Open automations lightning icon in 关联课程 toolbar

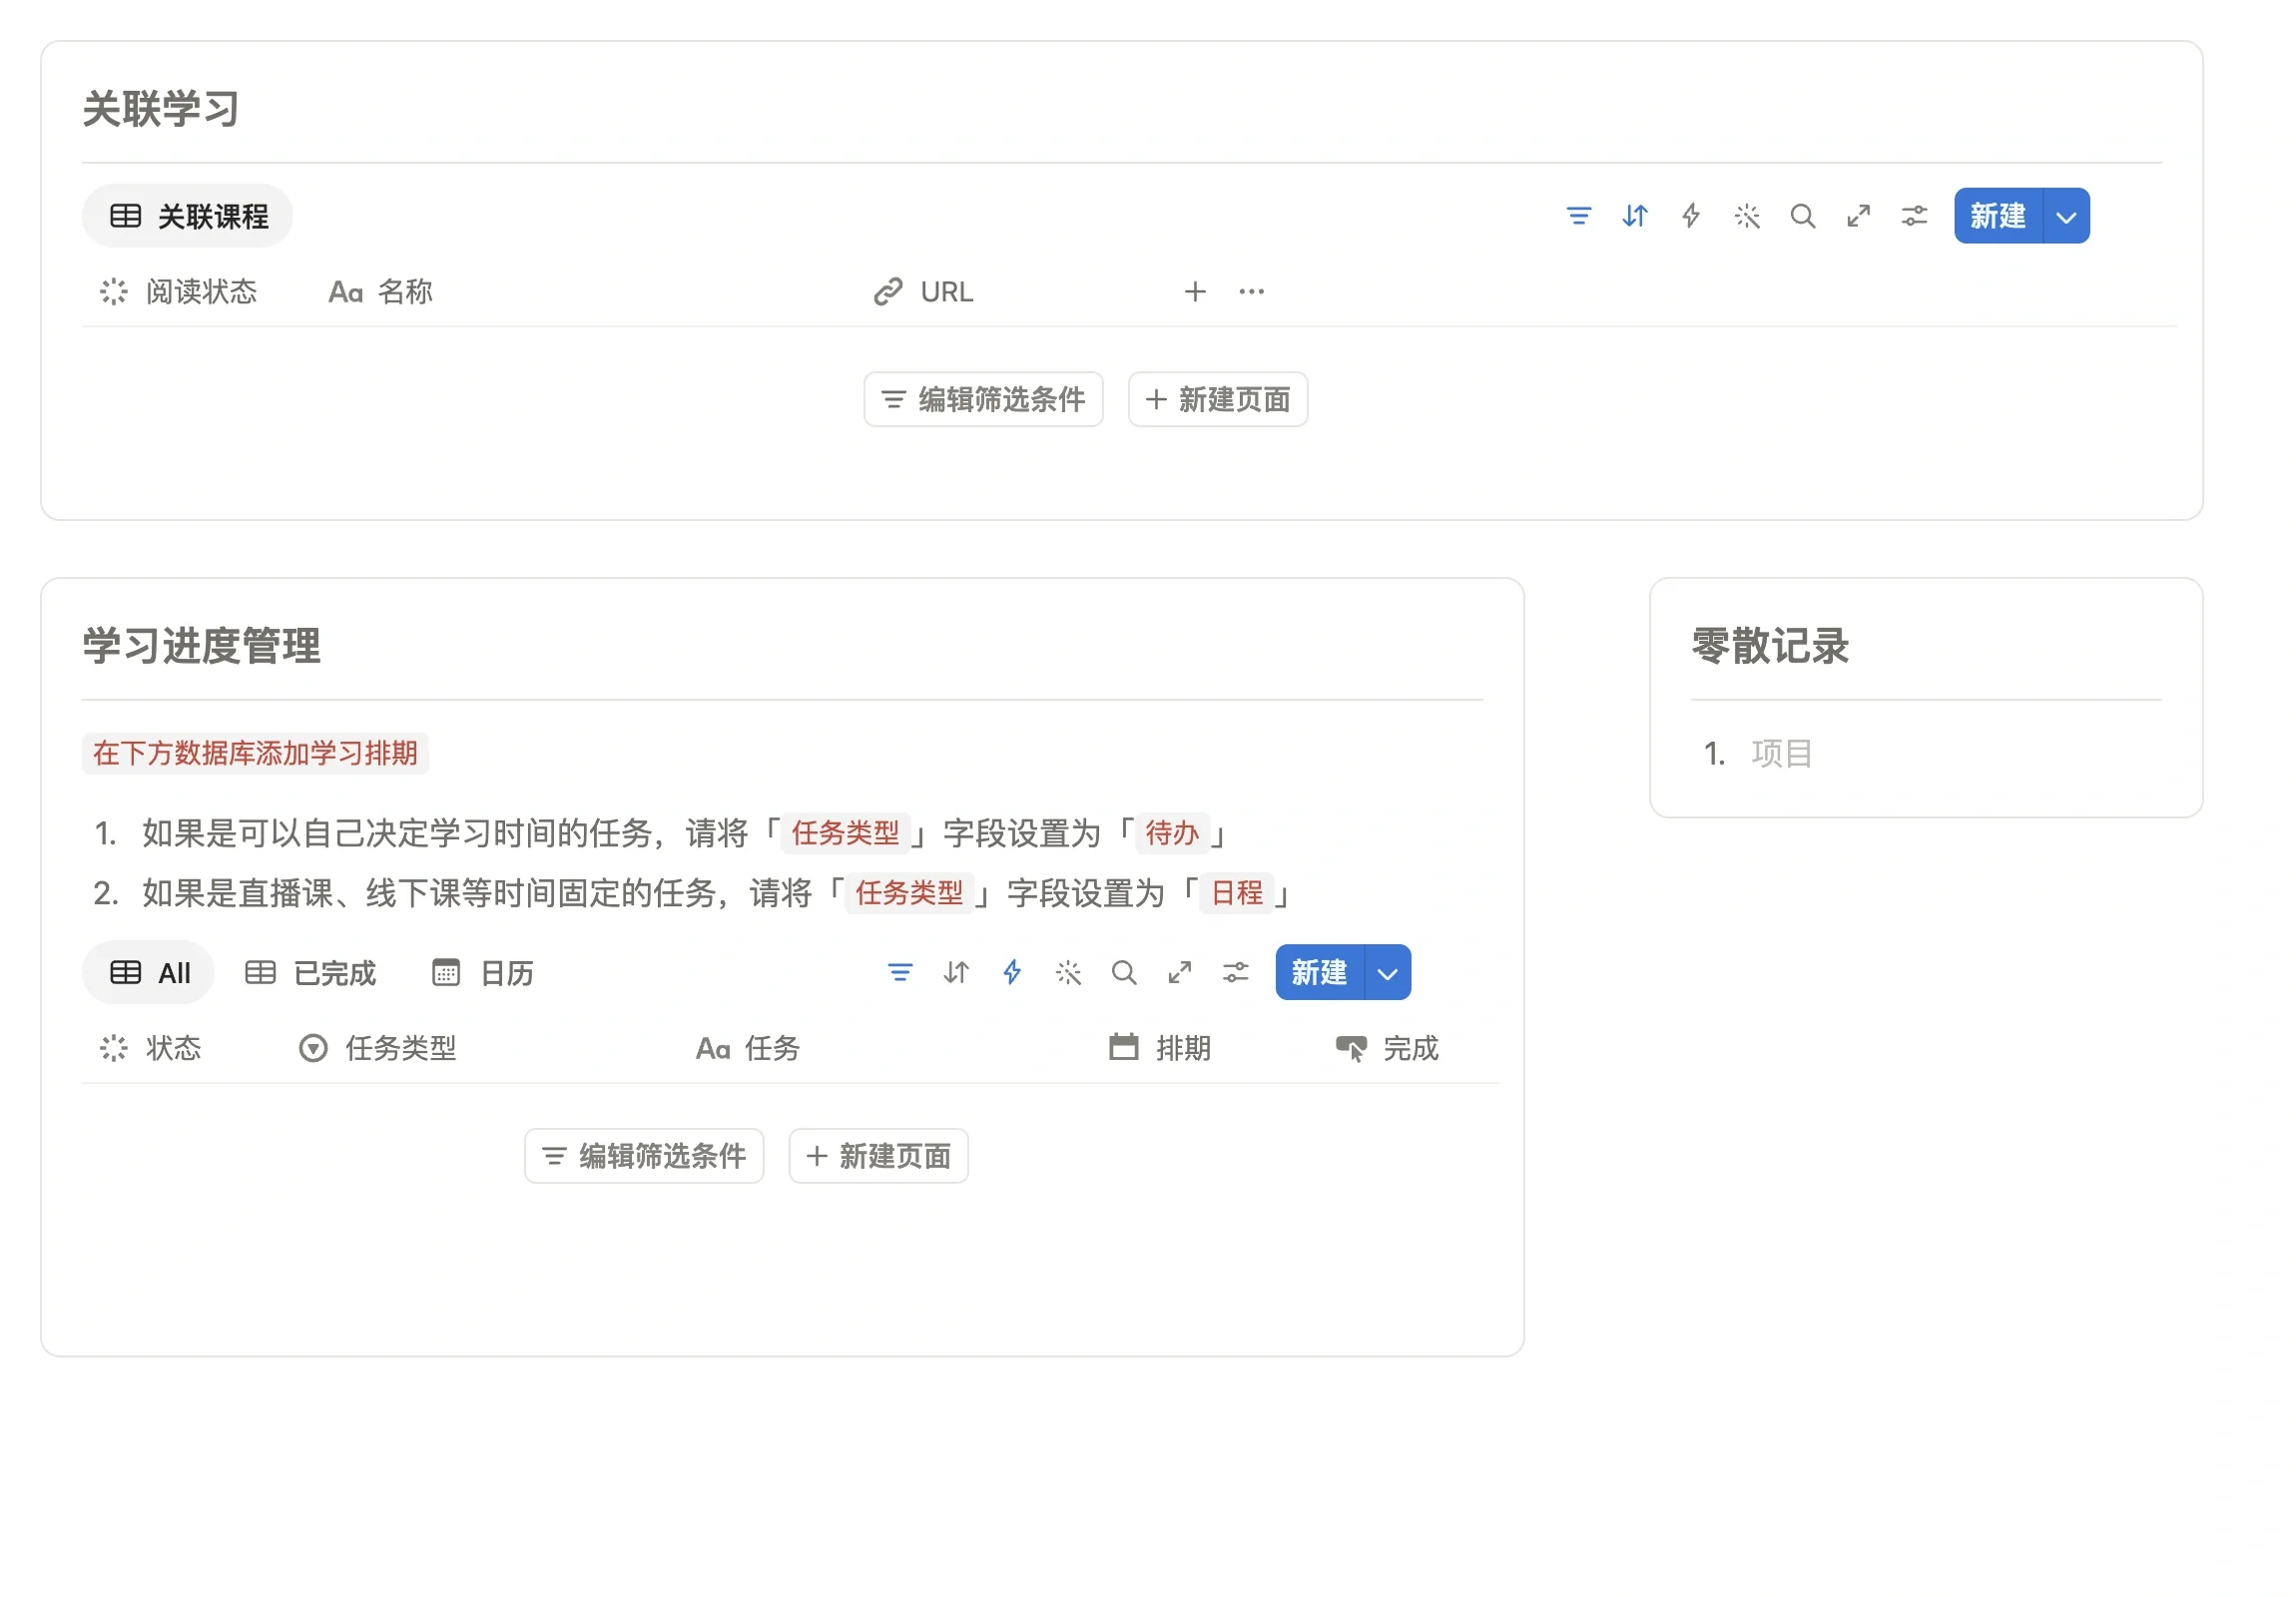(x=1690, y=216)
